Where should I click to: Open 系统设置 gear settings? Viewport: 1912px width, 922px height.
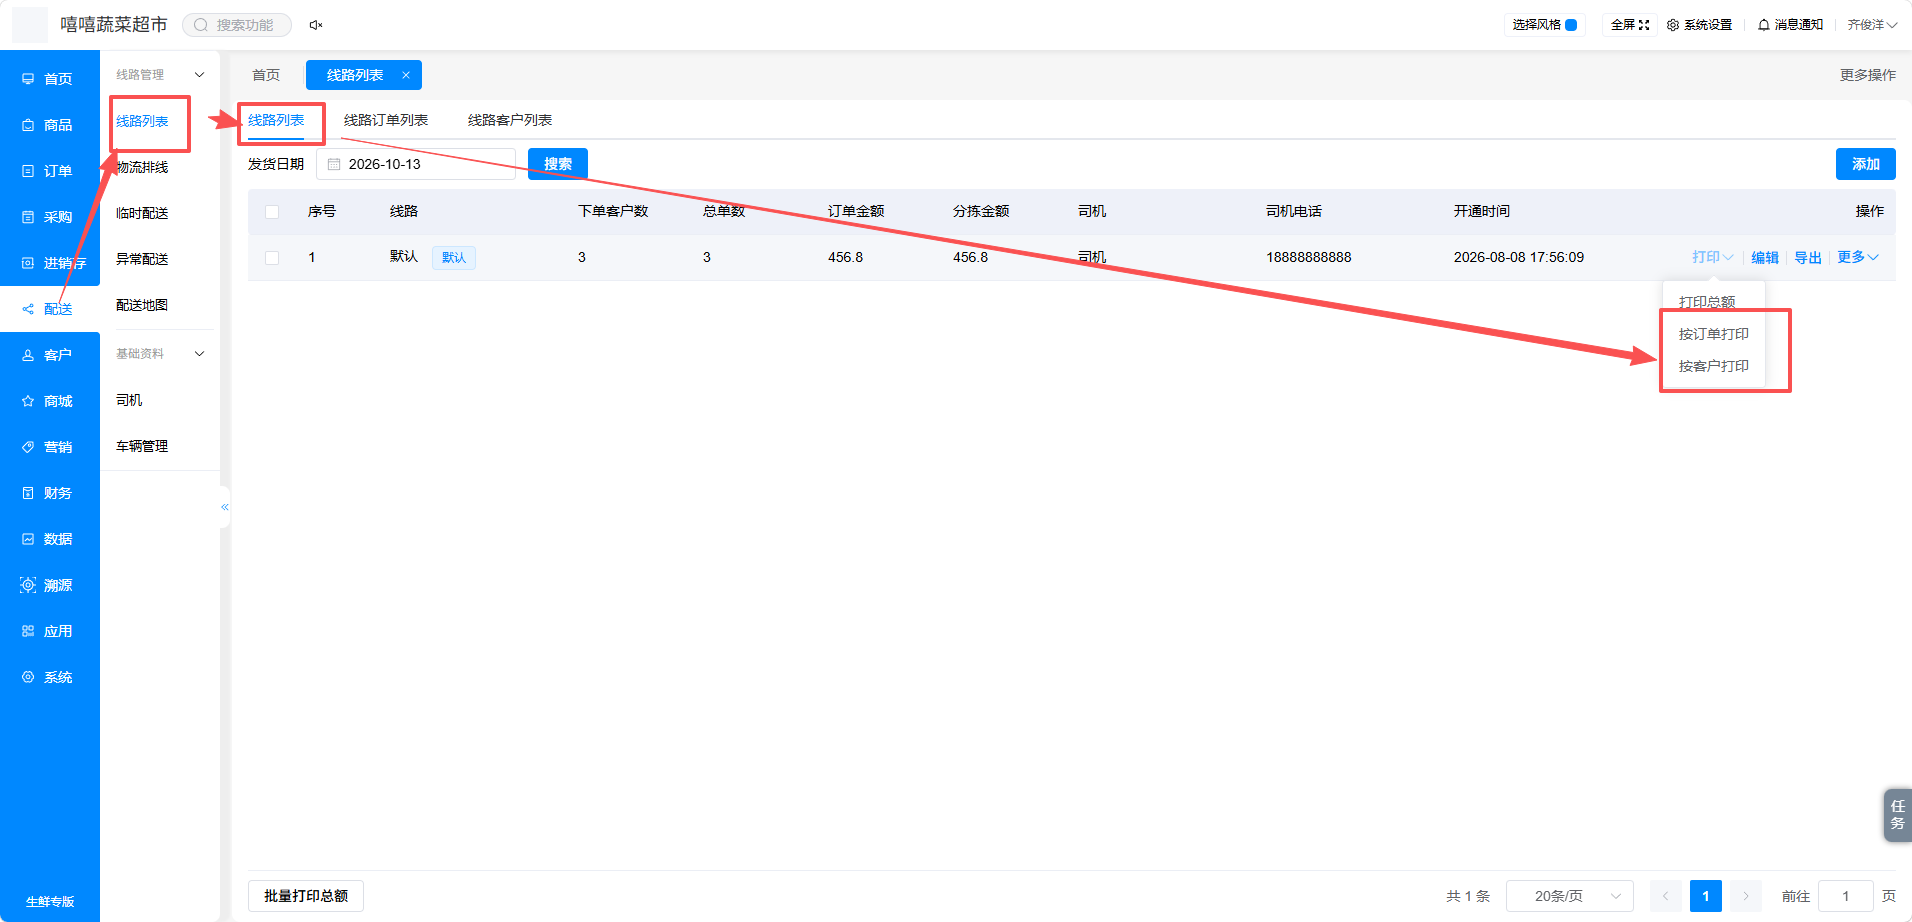tap(1699, 25)
